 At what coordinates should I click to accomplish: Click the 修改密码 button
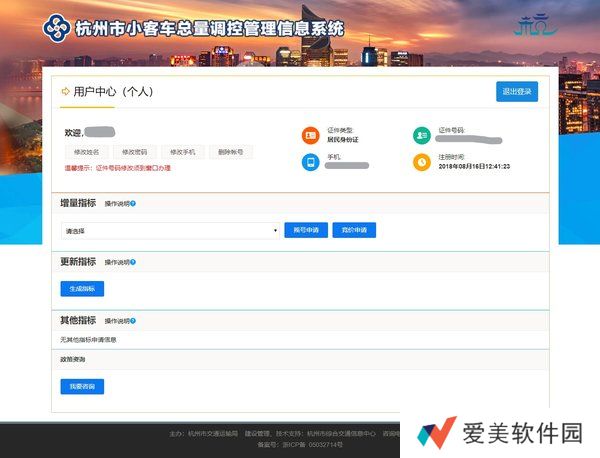tap(135, 152)
